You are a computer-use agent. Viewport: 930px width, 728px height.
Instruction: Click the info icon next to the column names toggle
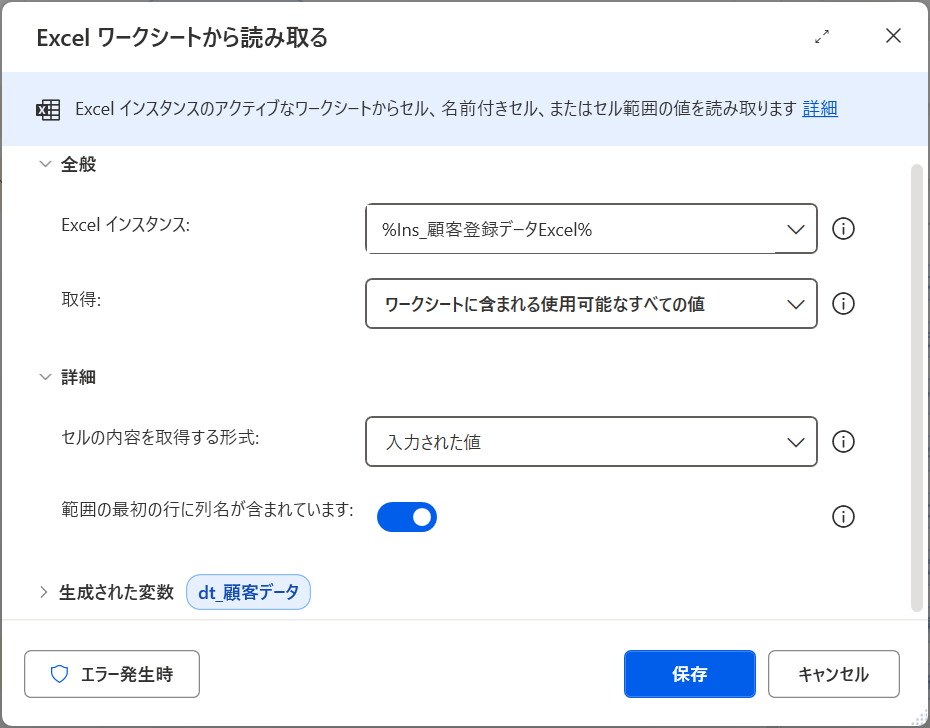coord(843,517)
